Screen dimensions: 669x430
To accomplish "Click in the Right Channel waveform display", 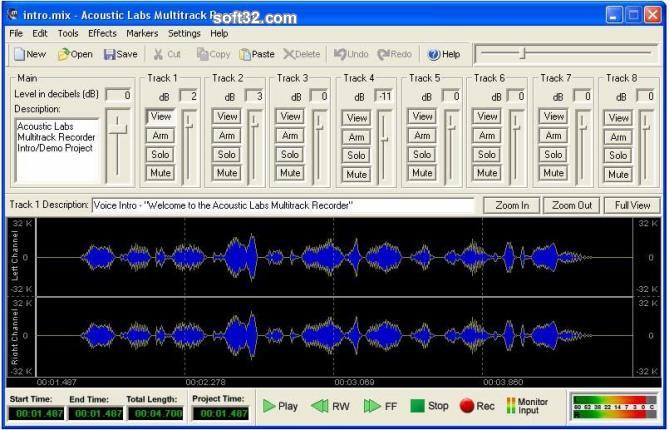I will pyautogui.click(x=335, y=337).
